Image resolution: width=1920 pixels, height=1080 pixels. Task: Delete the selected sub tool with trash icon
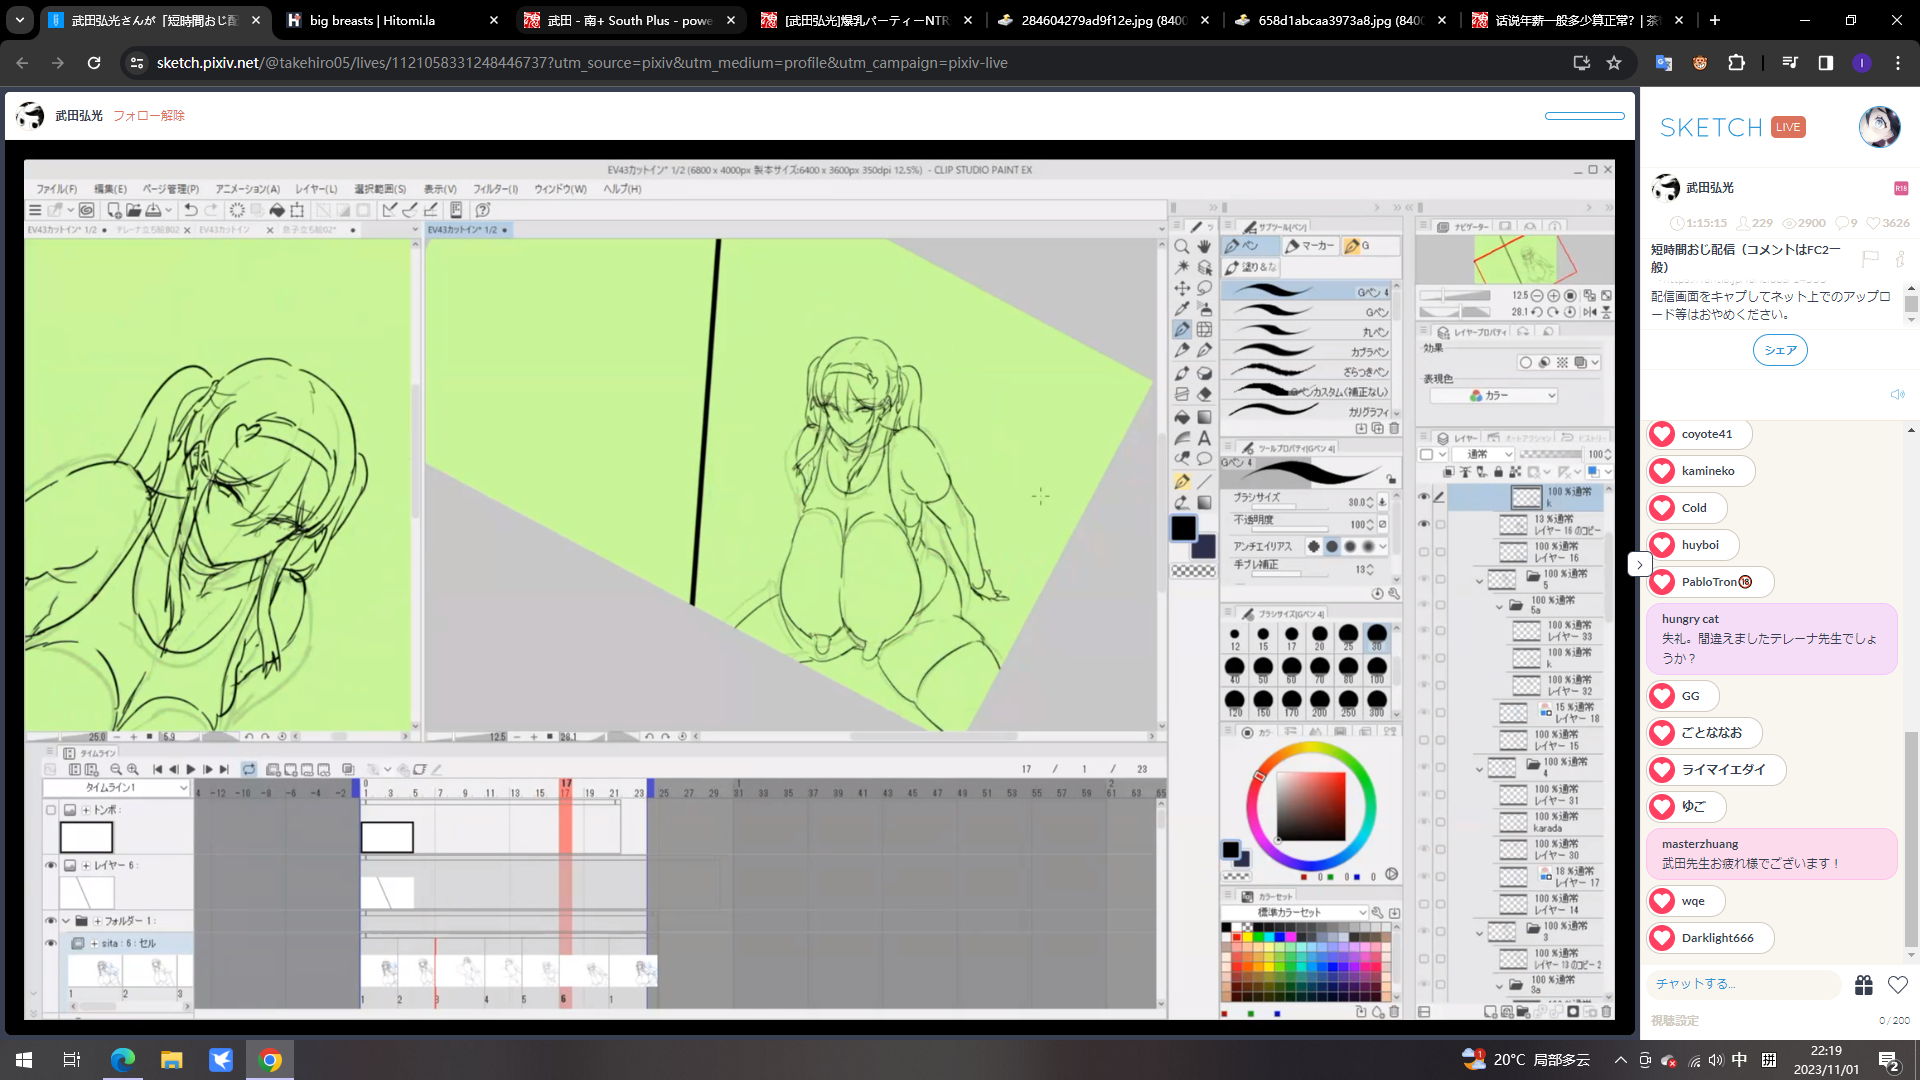coord(1394,428)
